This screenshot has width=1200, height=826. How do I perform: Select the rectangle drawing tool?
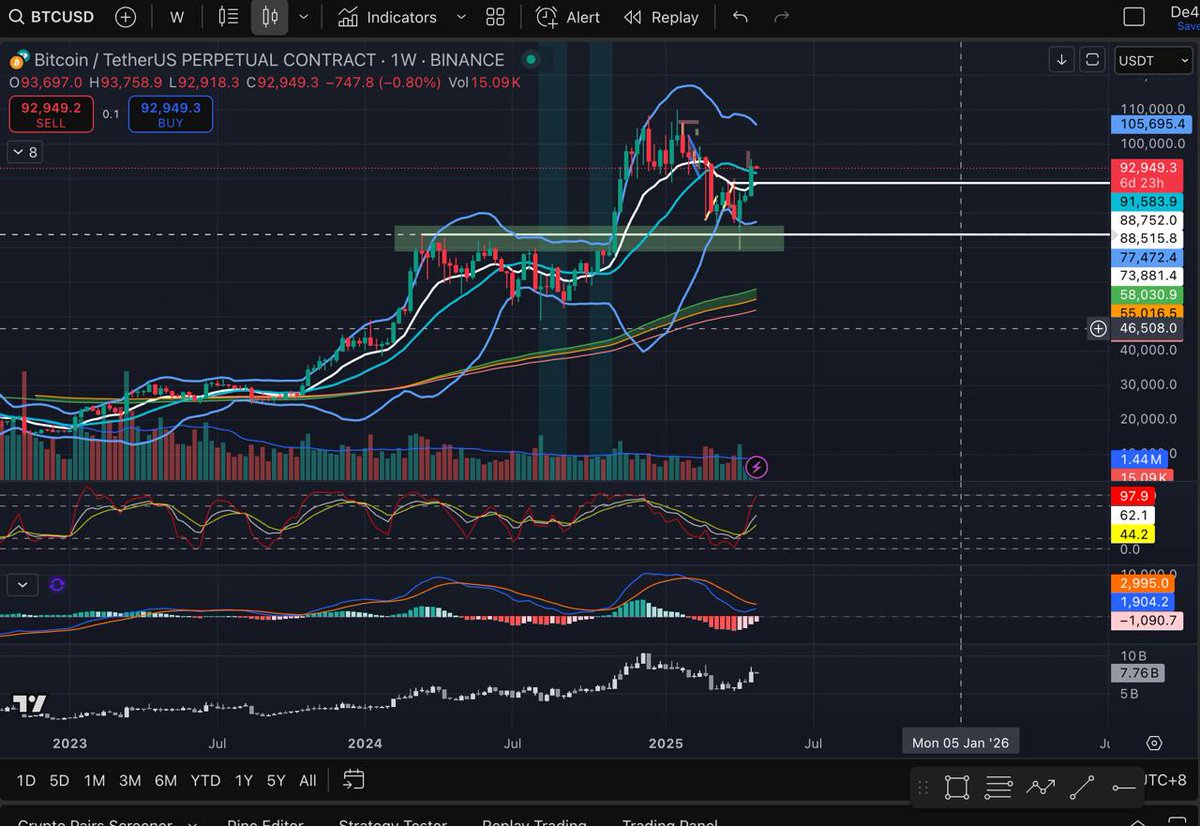click(x=957, y=788)
